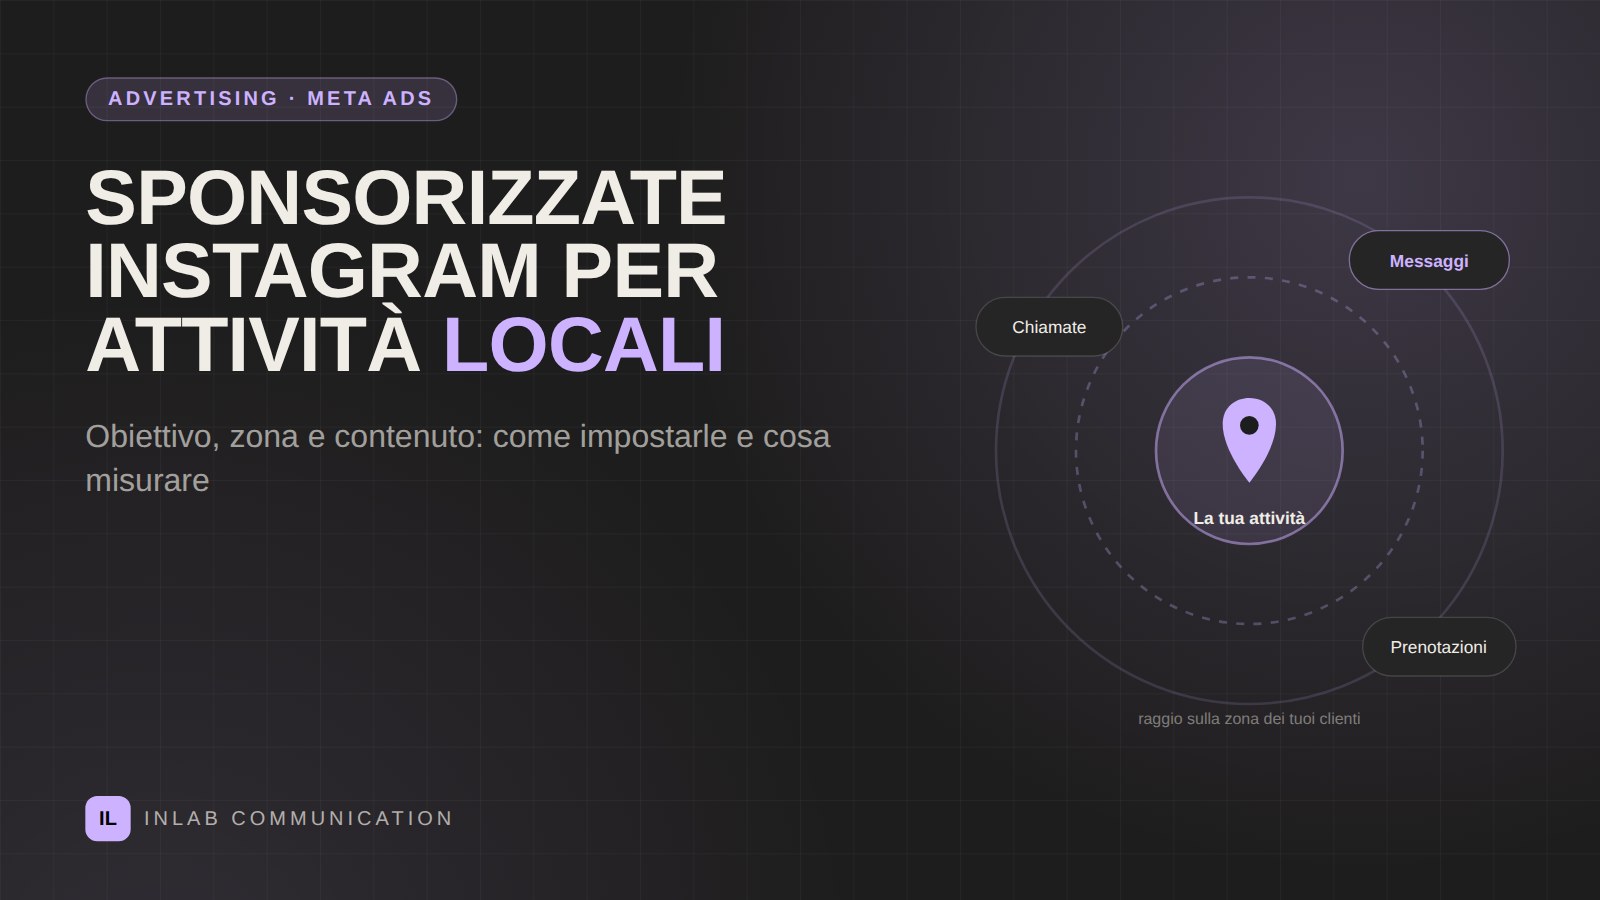
Task: Click the 'La tua attività' label
Action: [1249, 518]
